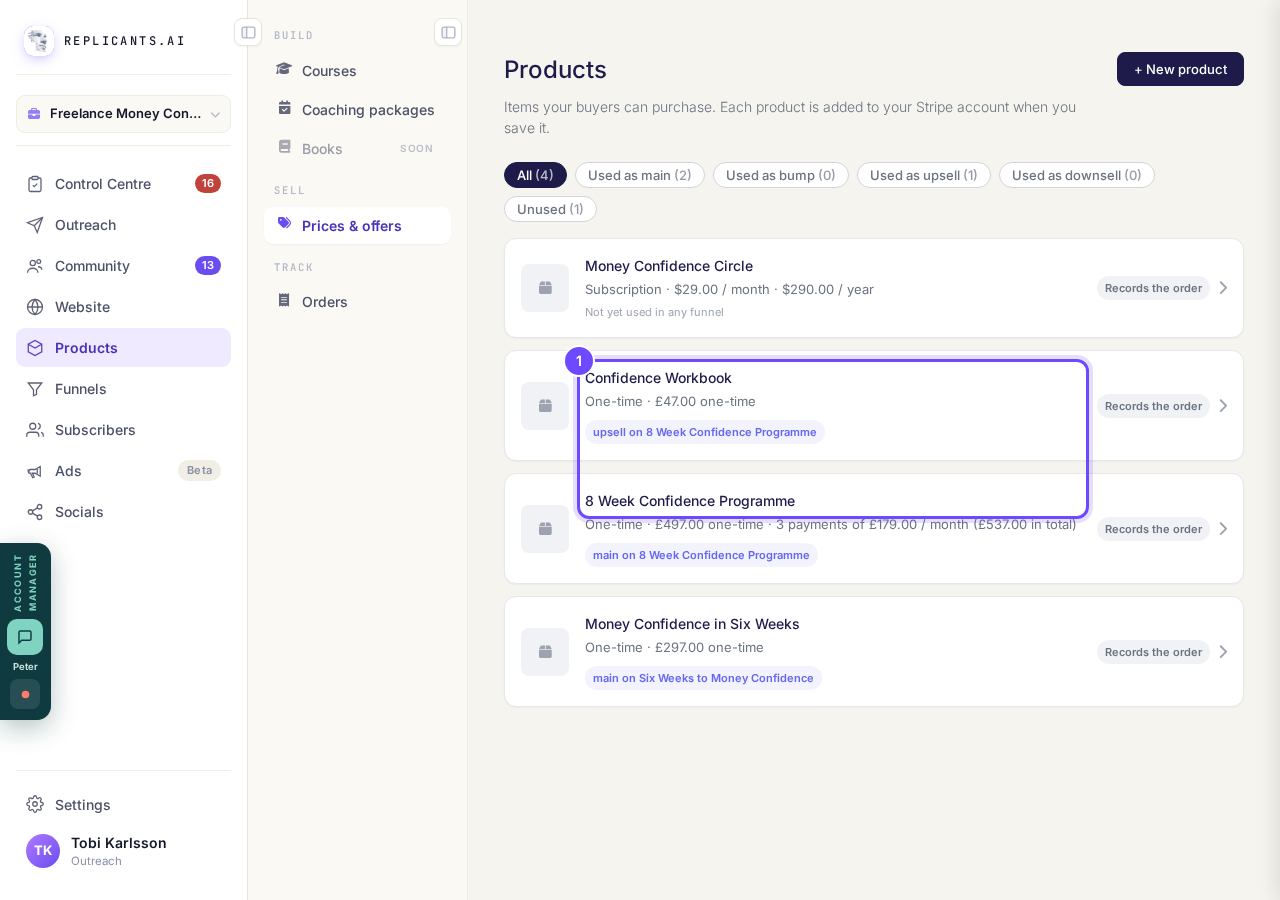The image size is (1280, 900).
Task: Click 'Not yet used in any funnel' text
Action: point(654,312)
